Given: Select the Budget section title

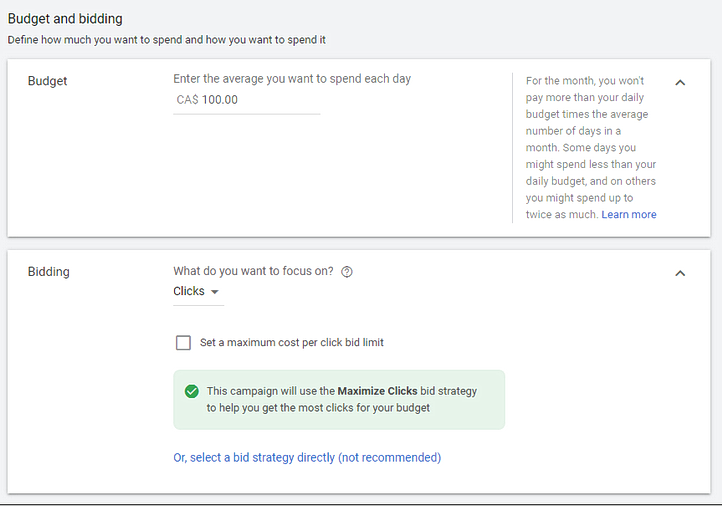Looking at the screenshot, I should click(47, 80).
